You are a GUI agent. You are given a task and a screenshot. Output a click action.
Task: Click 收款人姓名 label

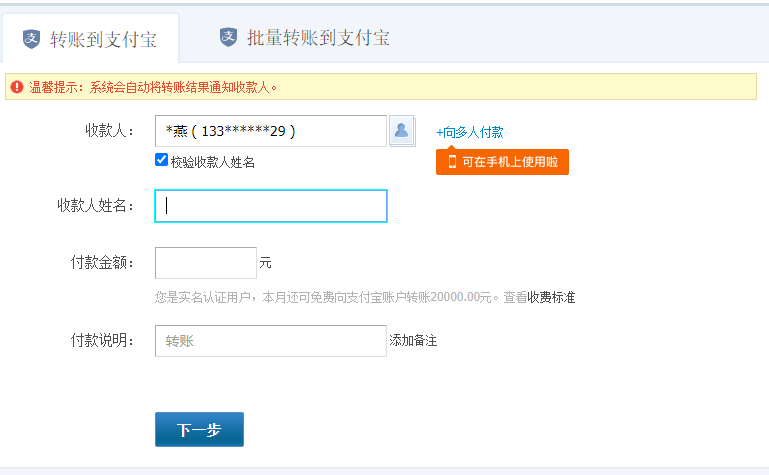click(96, 205)
